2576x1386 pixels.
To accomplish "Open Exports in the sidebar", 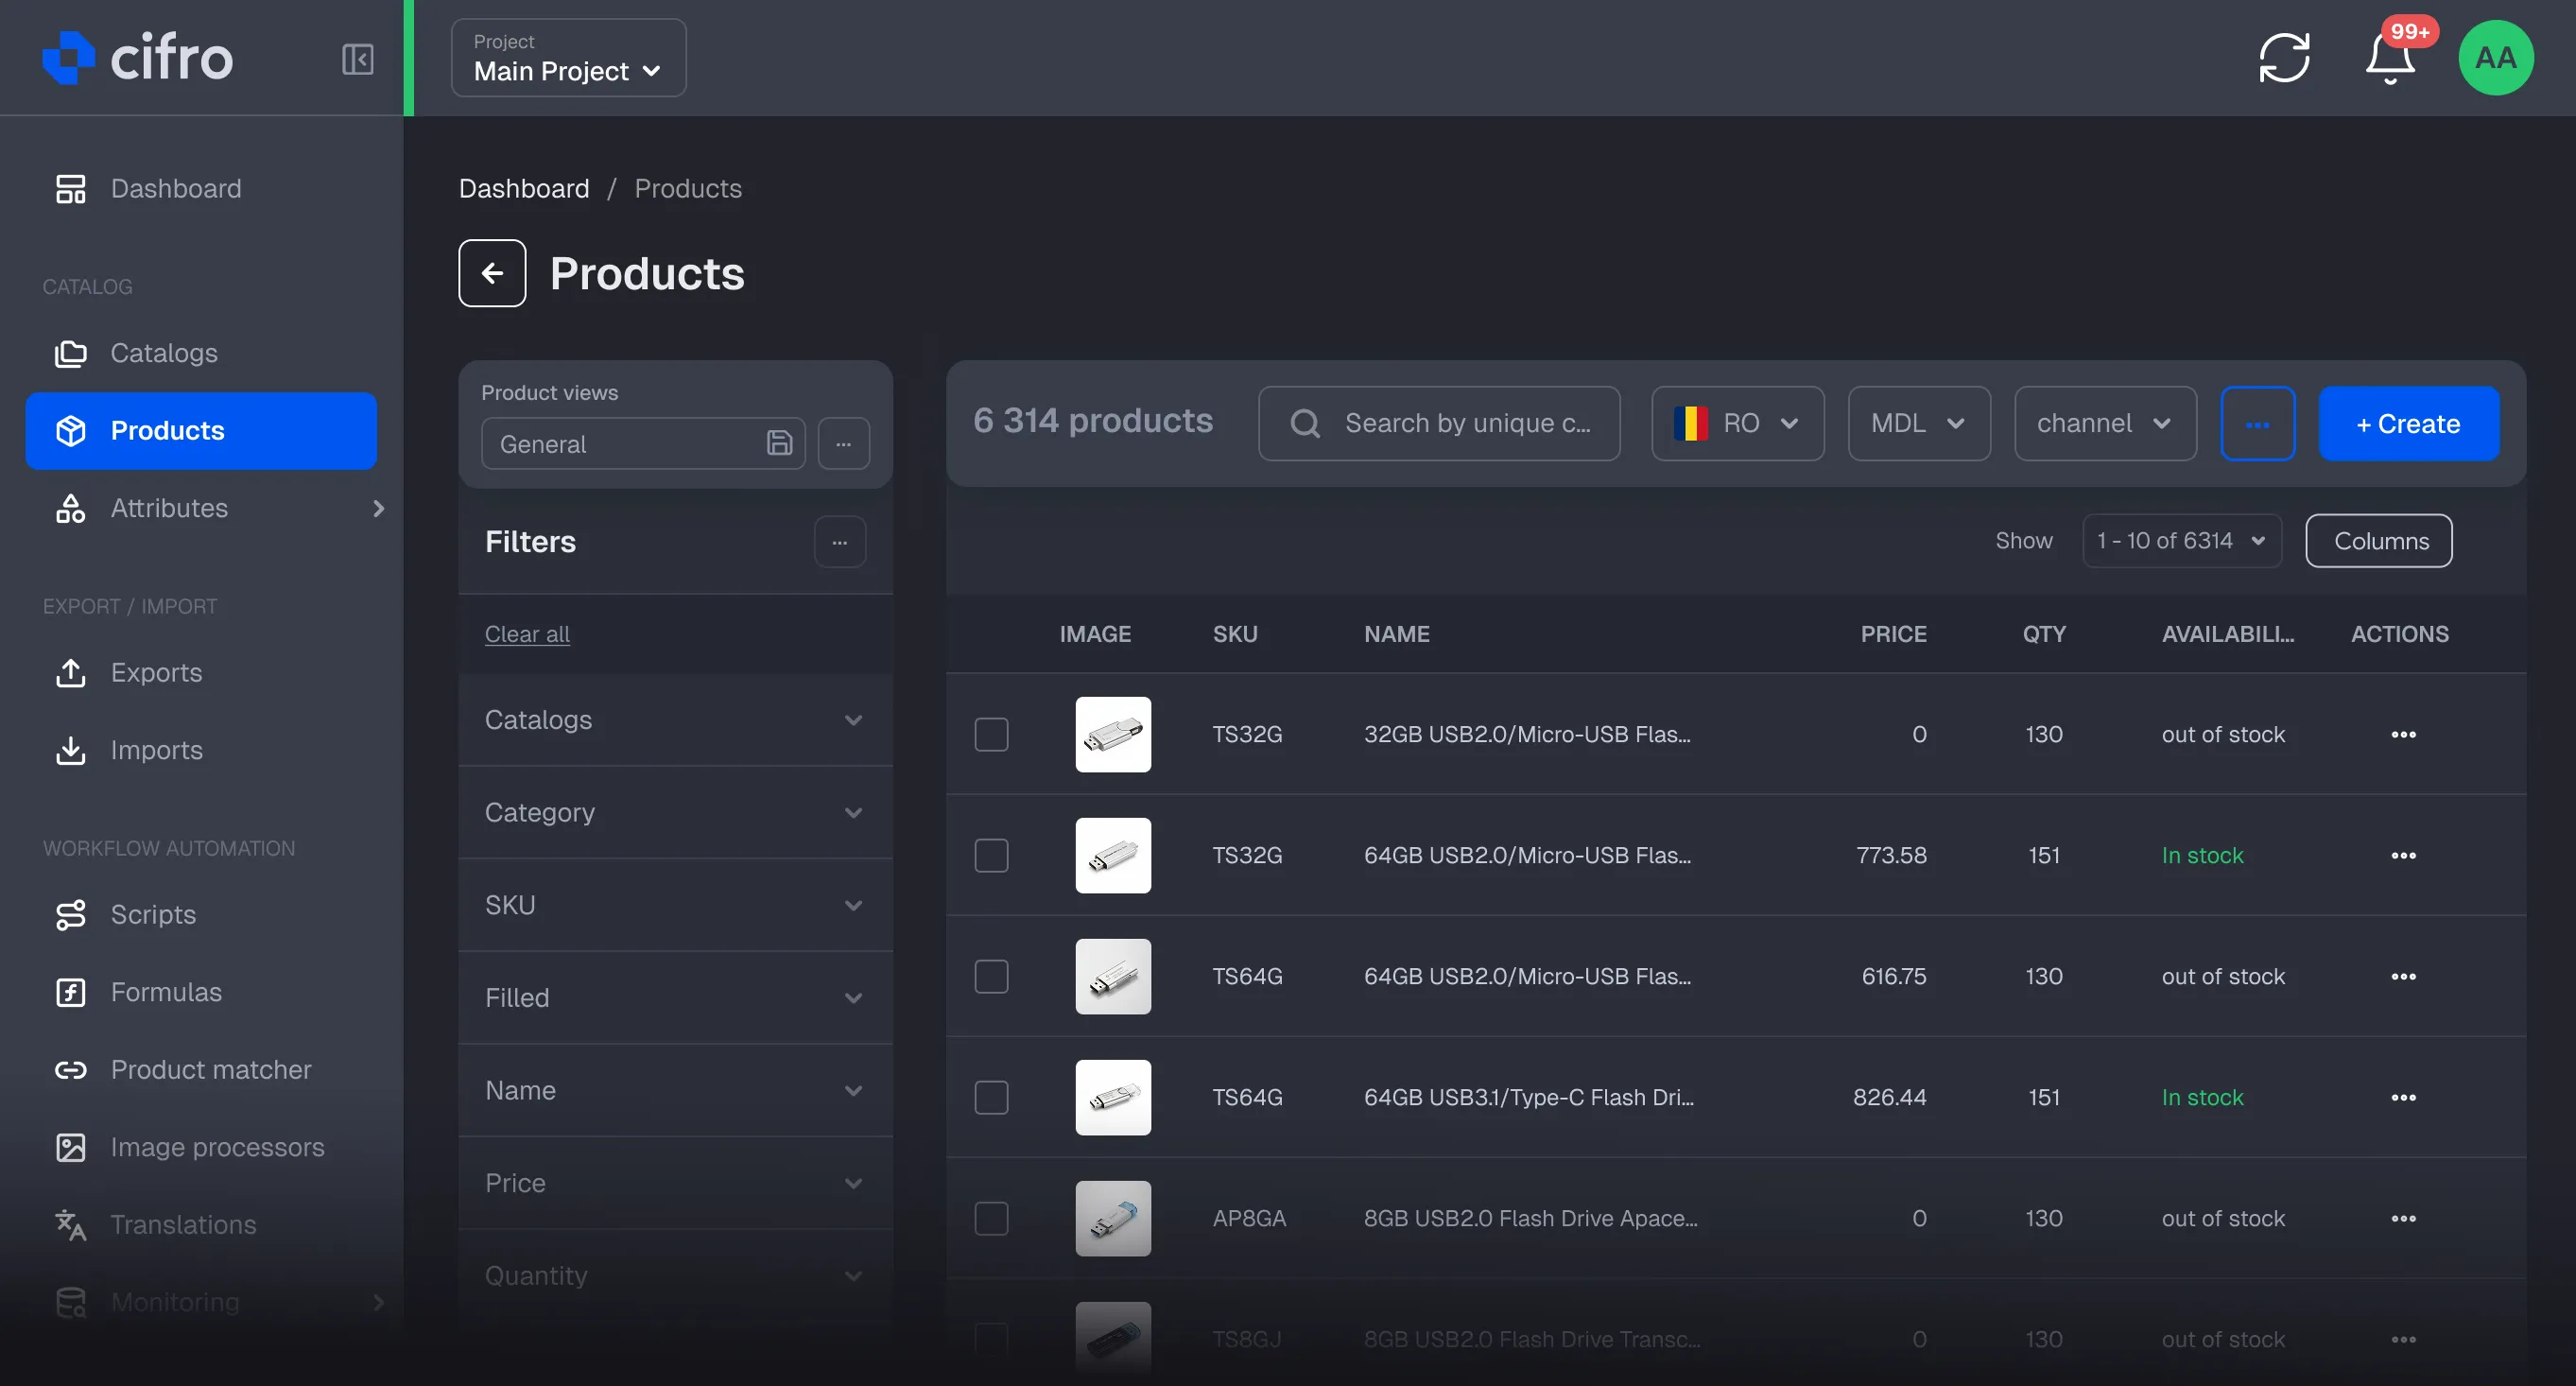I will pos(201,672).
